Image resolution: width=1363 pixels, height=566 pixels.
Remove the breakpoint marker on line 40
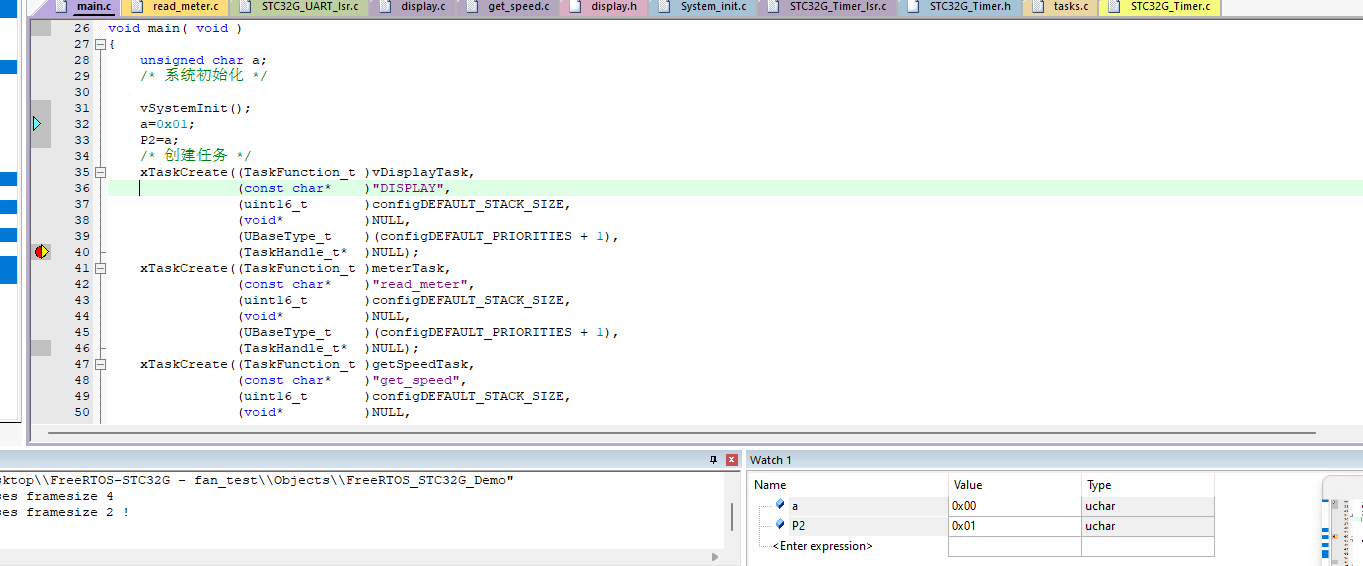pyautogui.click(x=41, y=252)
